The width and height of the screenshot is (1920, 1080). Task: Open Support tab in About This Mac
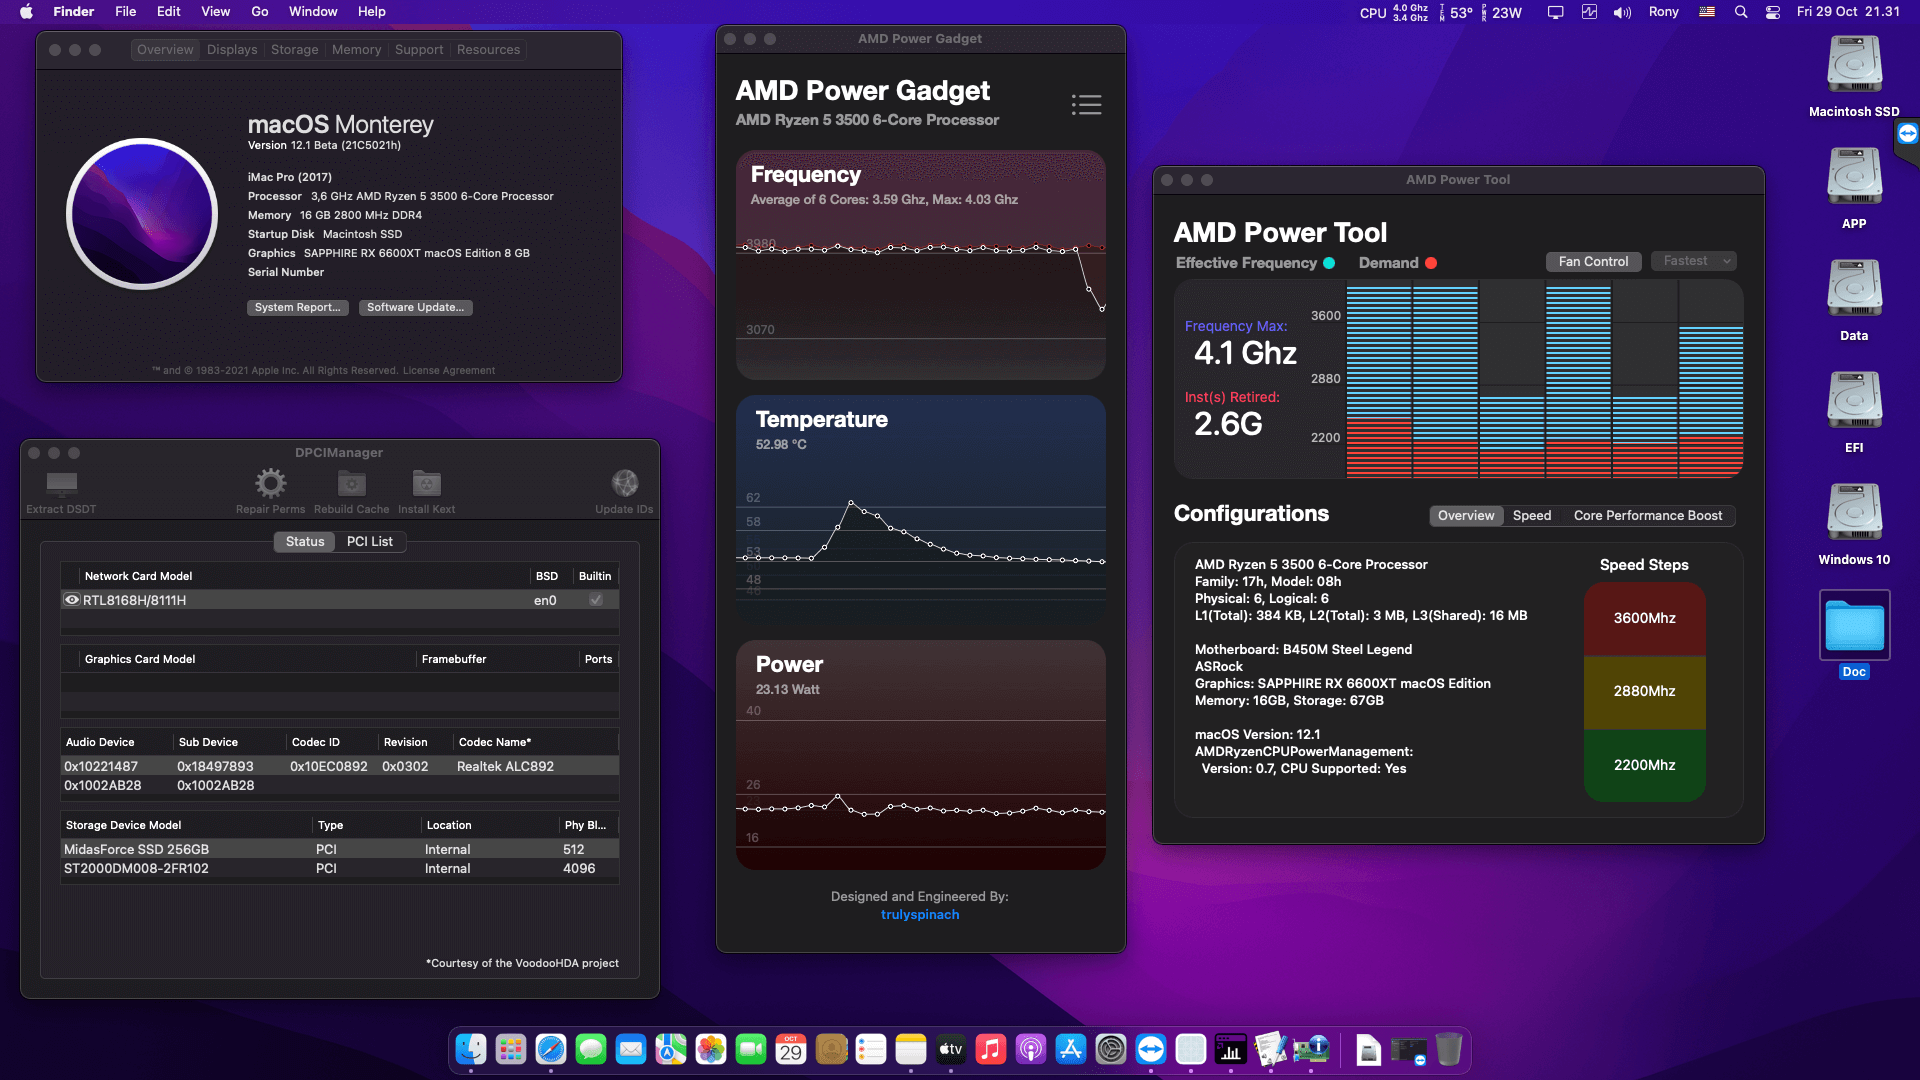click(419, 50)
